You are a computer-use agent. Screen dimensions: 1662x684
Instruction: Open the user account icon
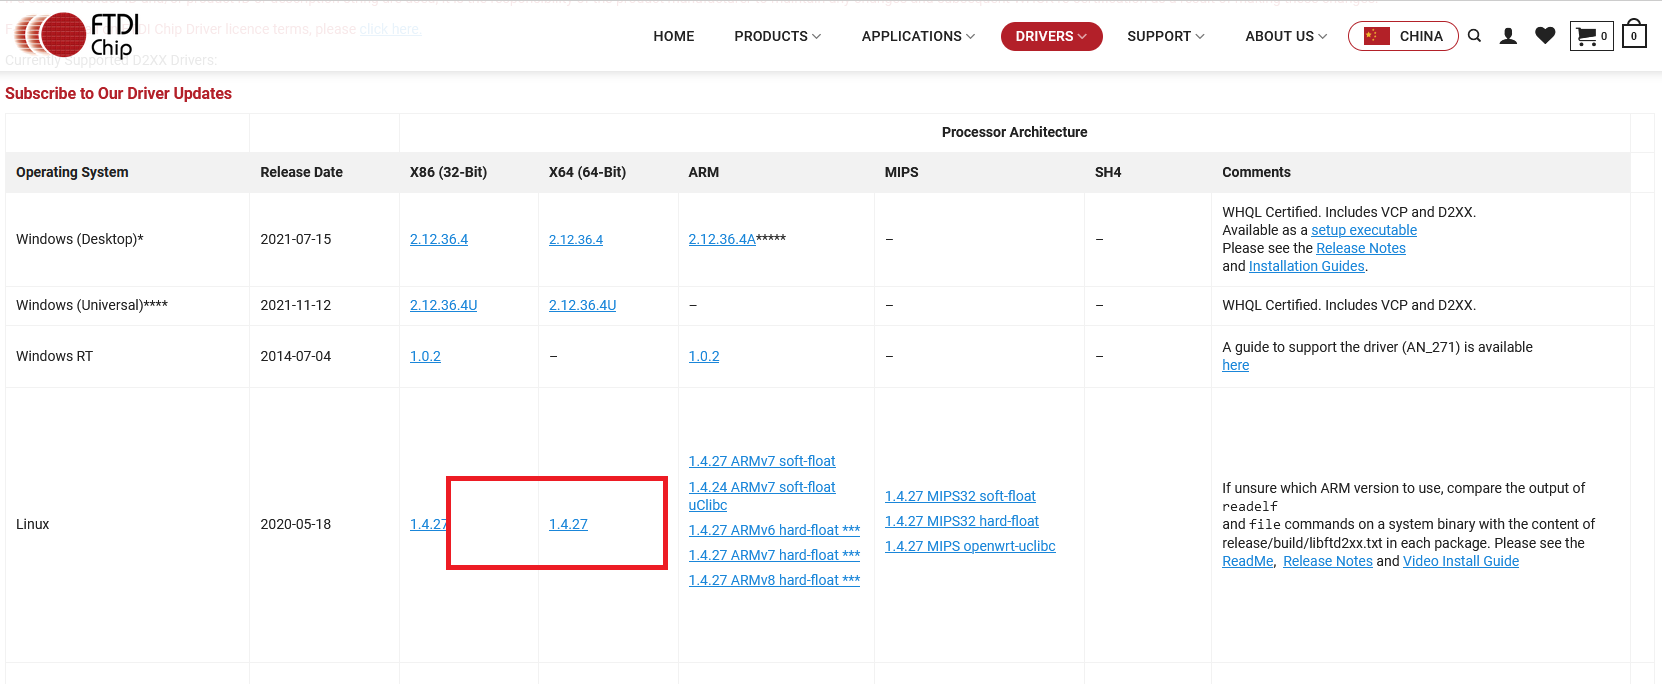(1508, 36)
